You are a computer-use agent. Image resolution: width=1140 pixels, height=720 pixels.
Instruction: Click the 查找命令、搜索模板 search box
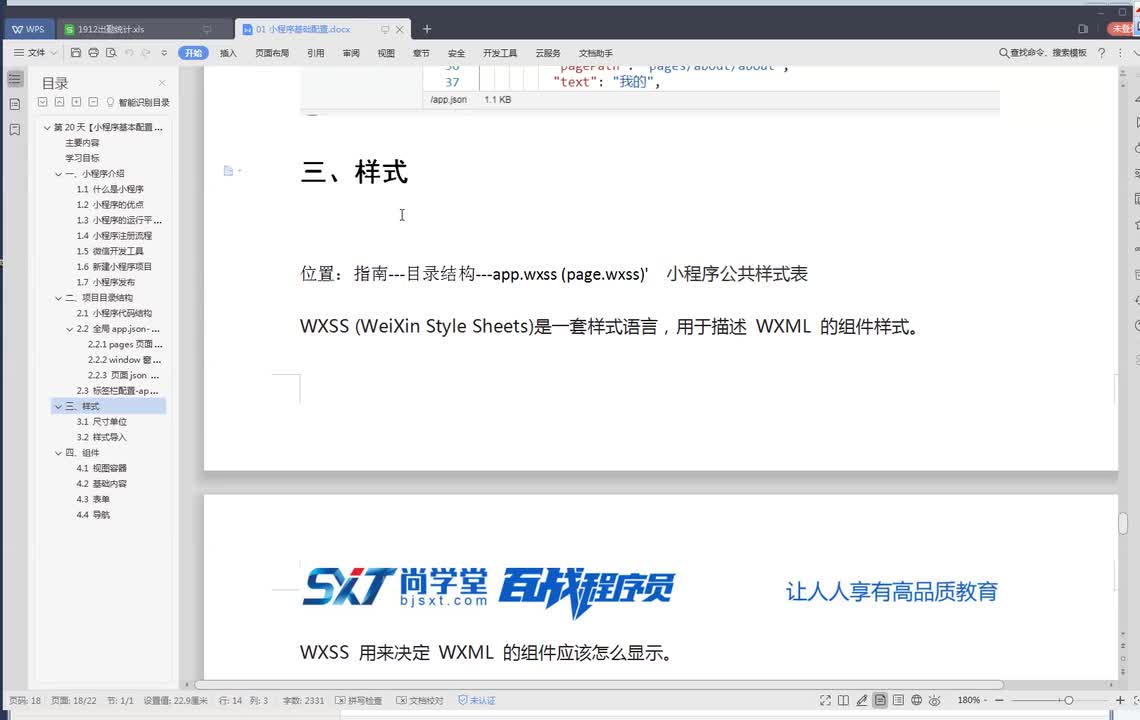[1043, 52]
